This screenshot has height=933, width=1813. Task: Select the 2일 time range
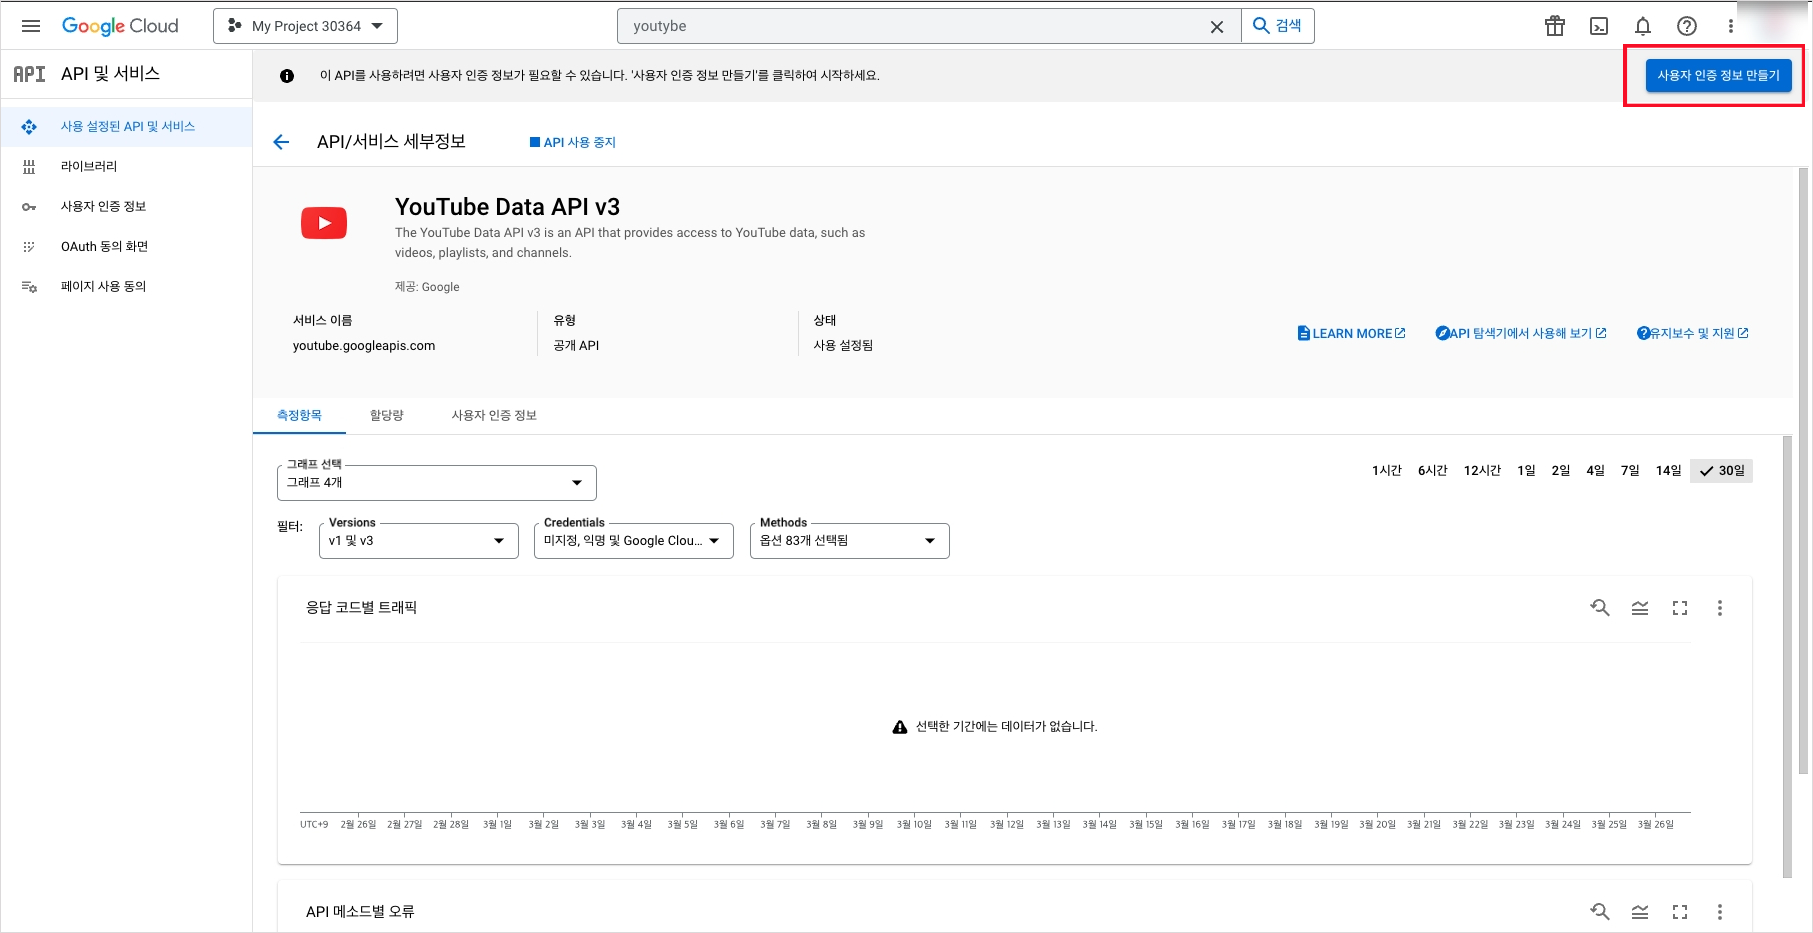click(1561, 471)
